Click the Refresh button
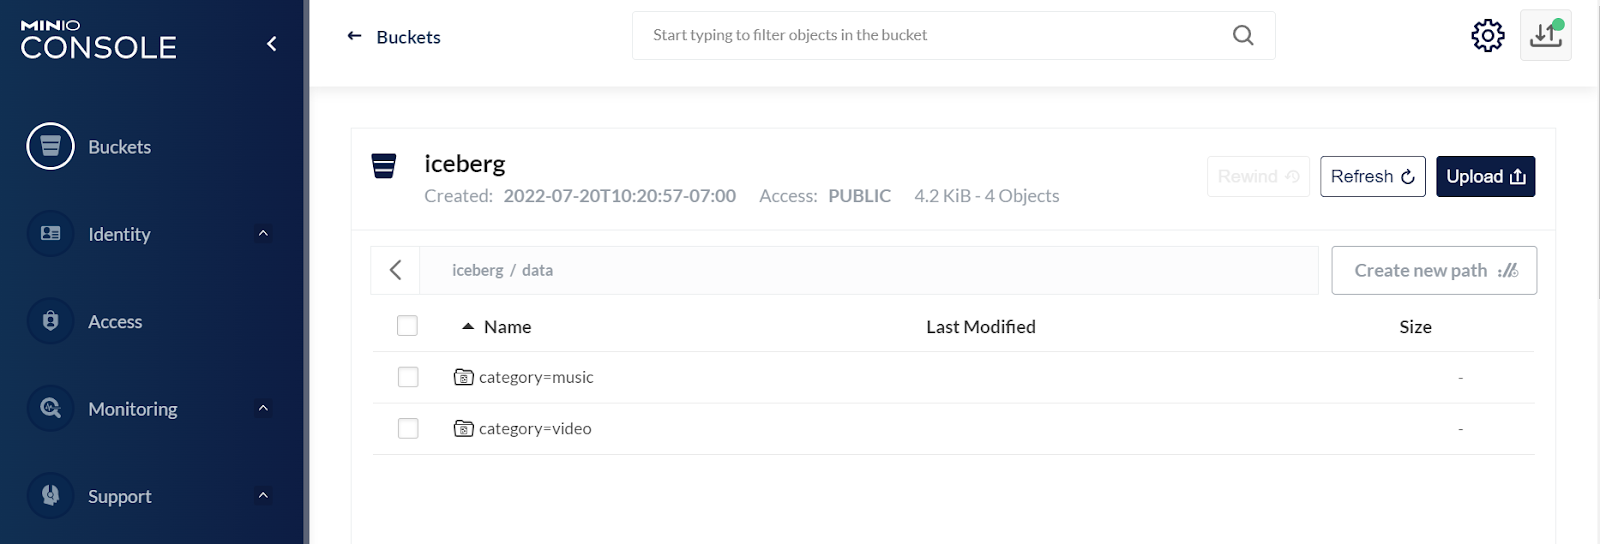 point(1372,177)
